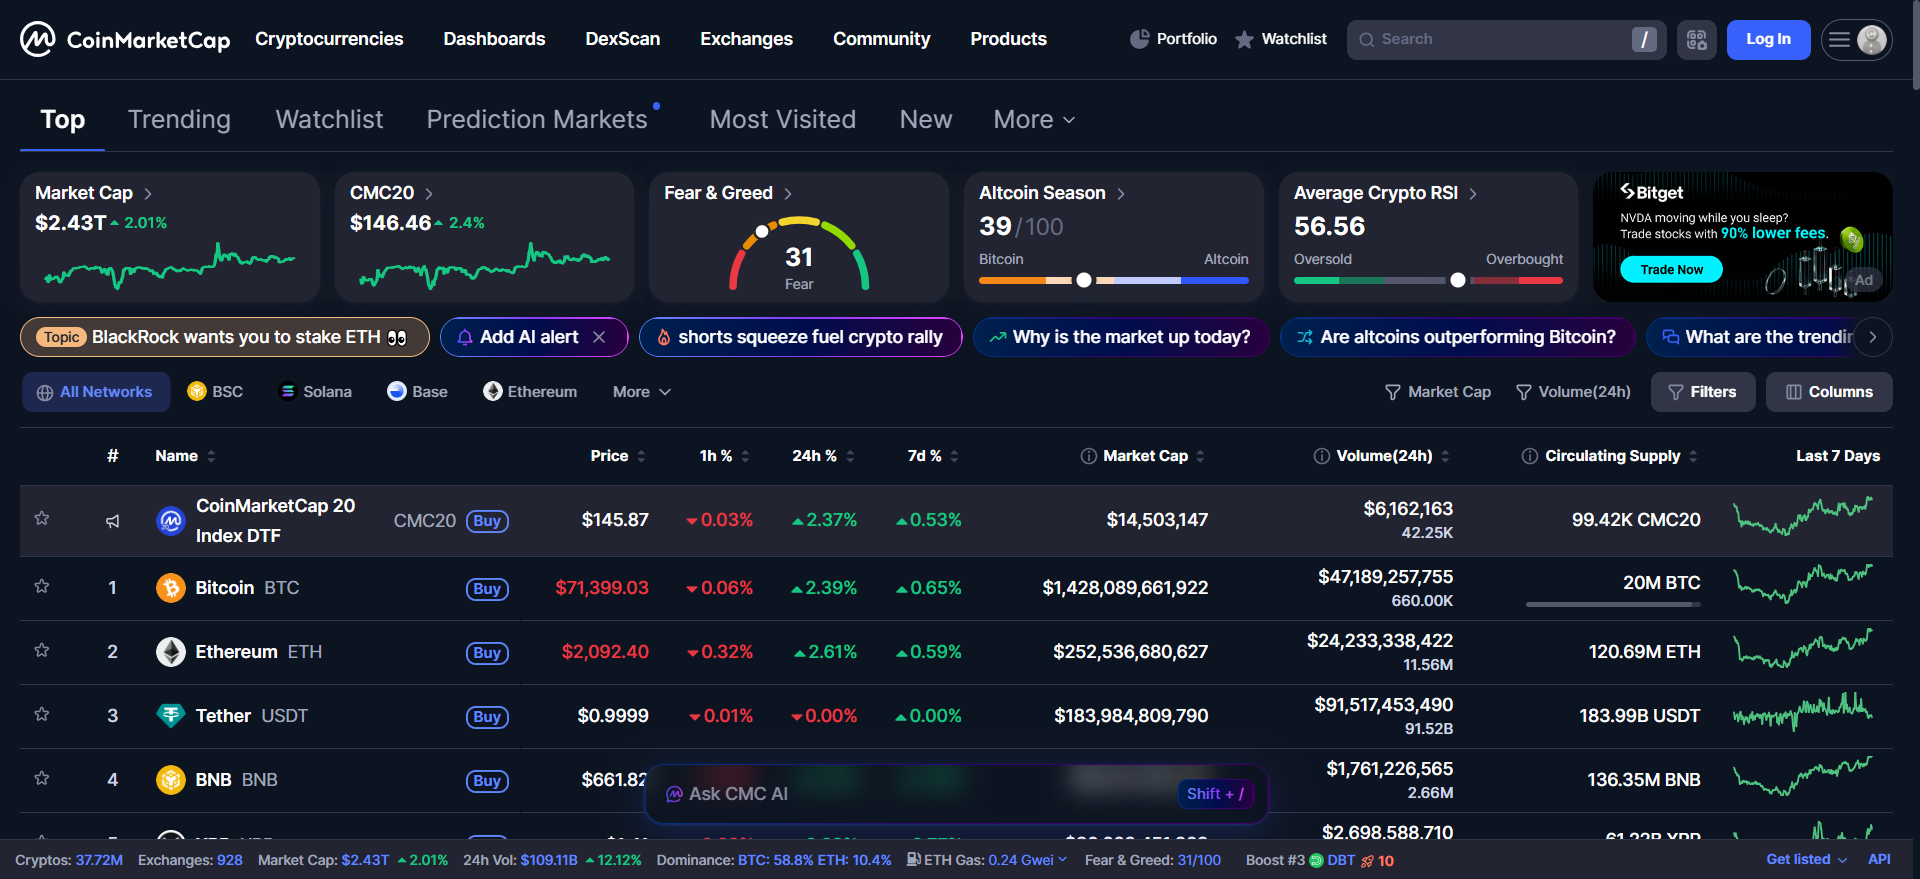Image resolution: width=1920 pixels, height=879 pixels.
Task: Show the Volume(24h) info icon
Action: click(1322, 456)
